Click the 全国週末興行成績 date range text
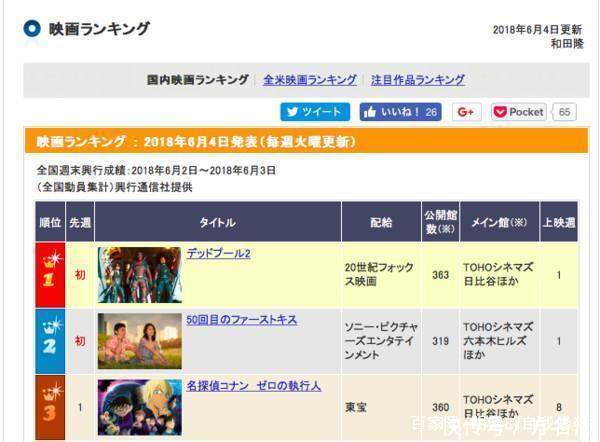600x442 pixels. click(x=156, y=170)
